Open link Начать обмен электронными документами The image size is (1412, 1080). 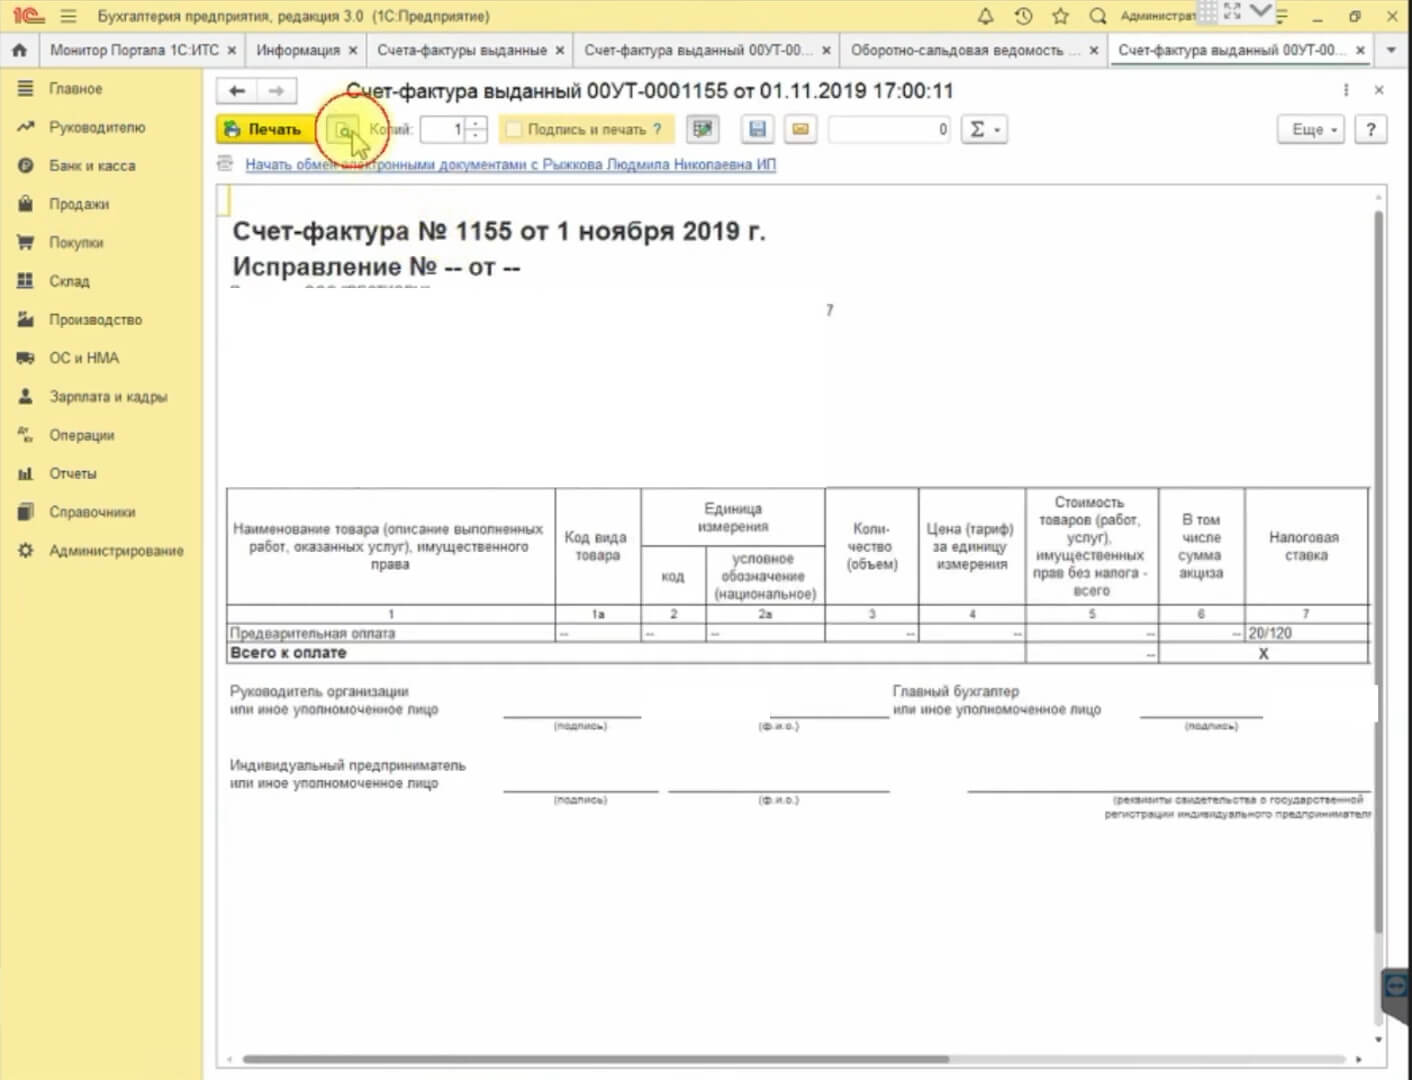(510, 164)
